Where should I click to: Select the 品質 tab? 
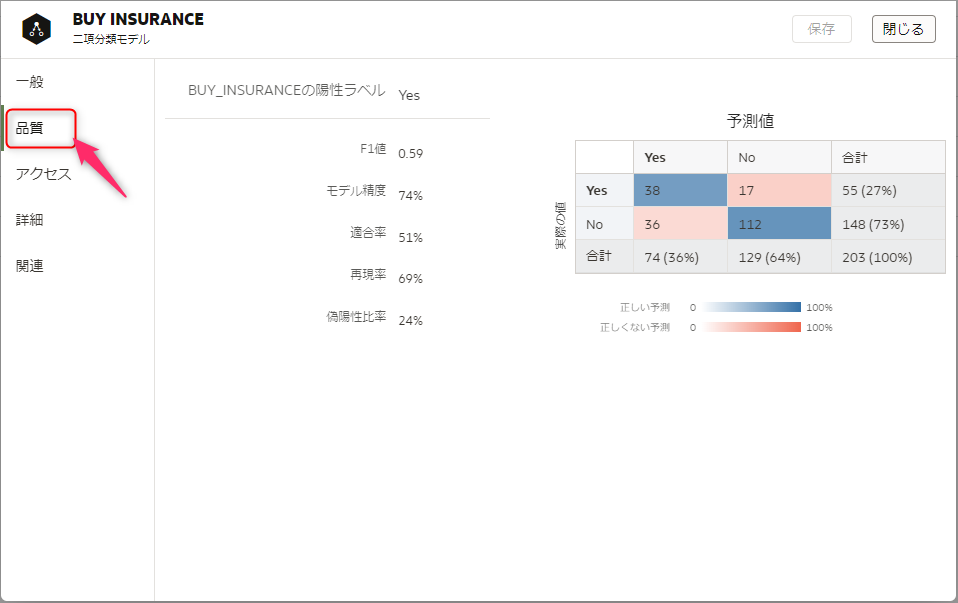click(x=29, y=128)
